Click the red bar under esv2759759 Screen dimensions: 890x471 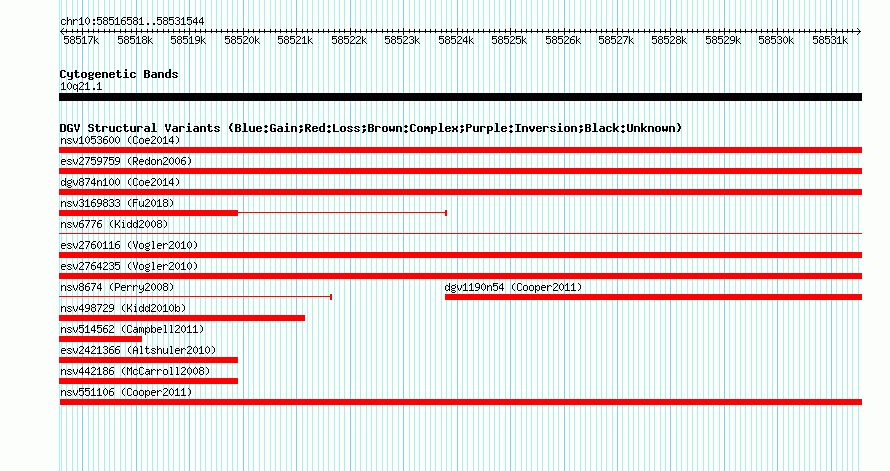(460, 171)
